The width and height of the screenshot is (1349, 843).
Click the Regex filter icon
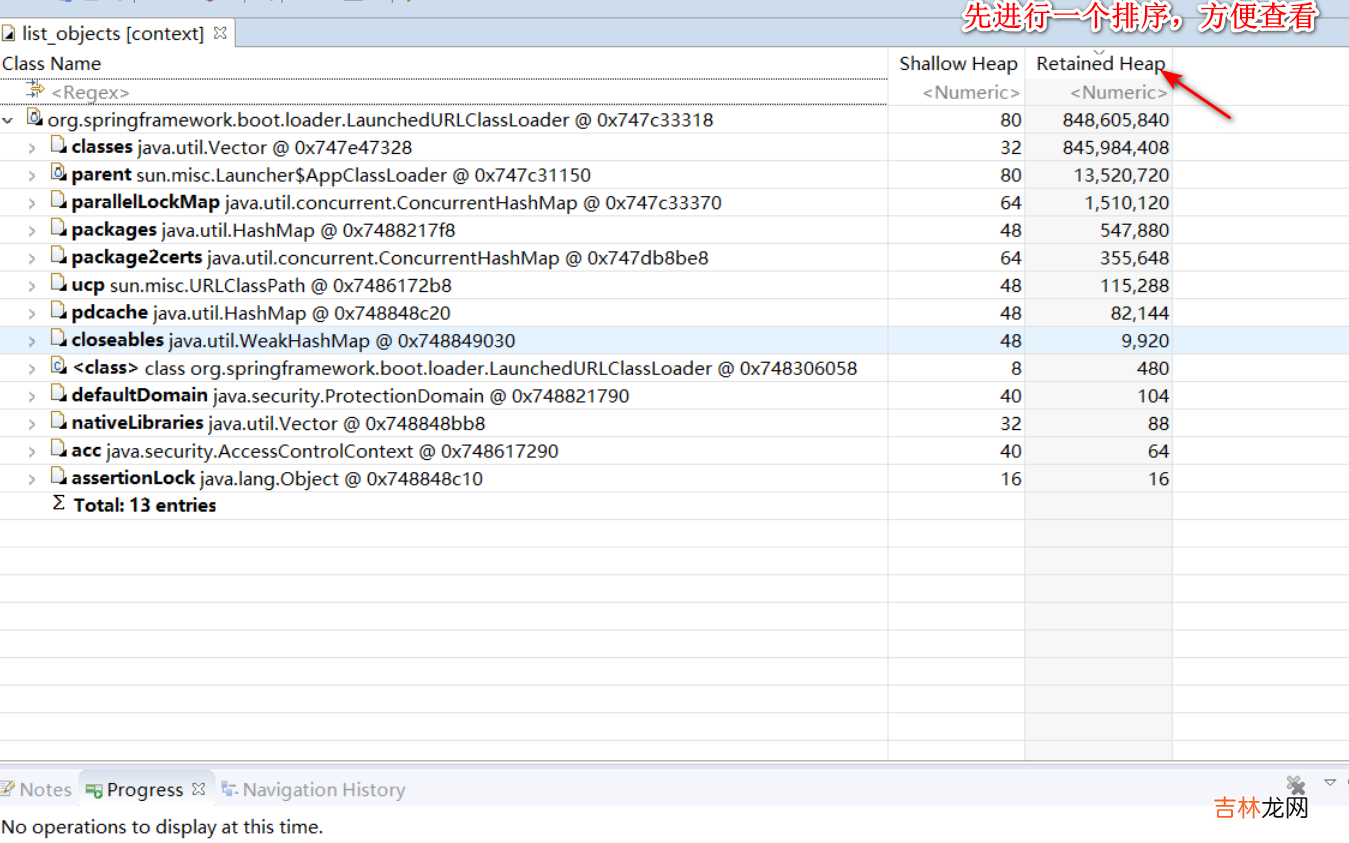coord(36,91)
